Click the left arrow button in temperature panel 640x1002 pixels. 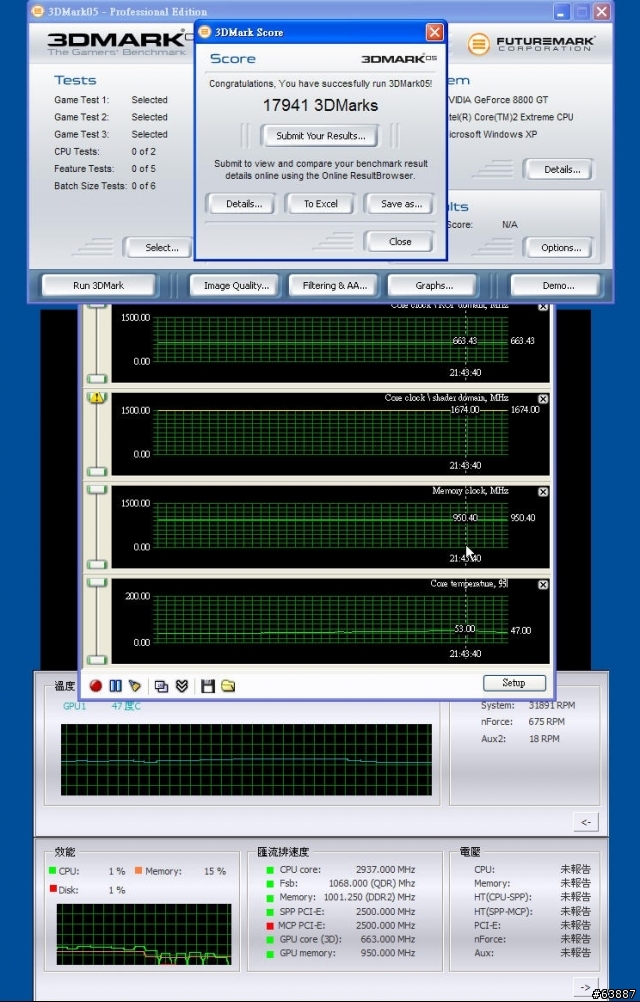(586, 822)
